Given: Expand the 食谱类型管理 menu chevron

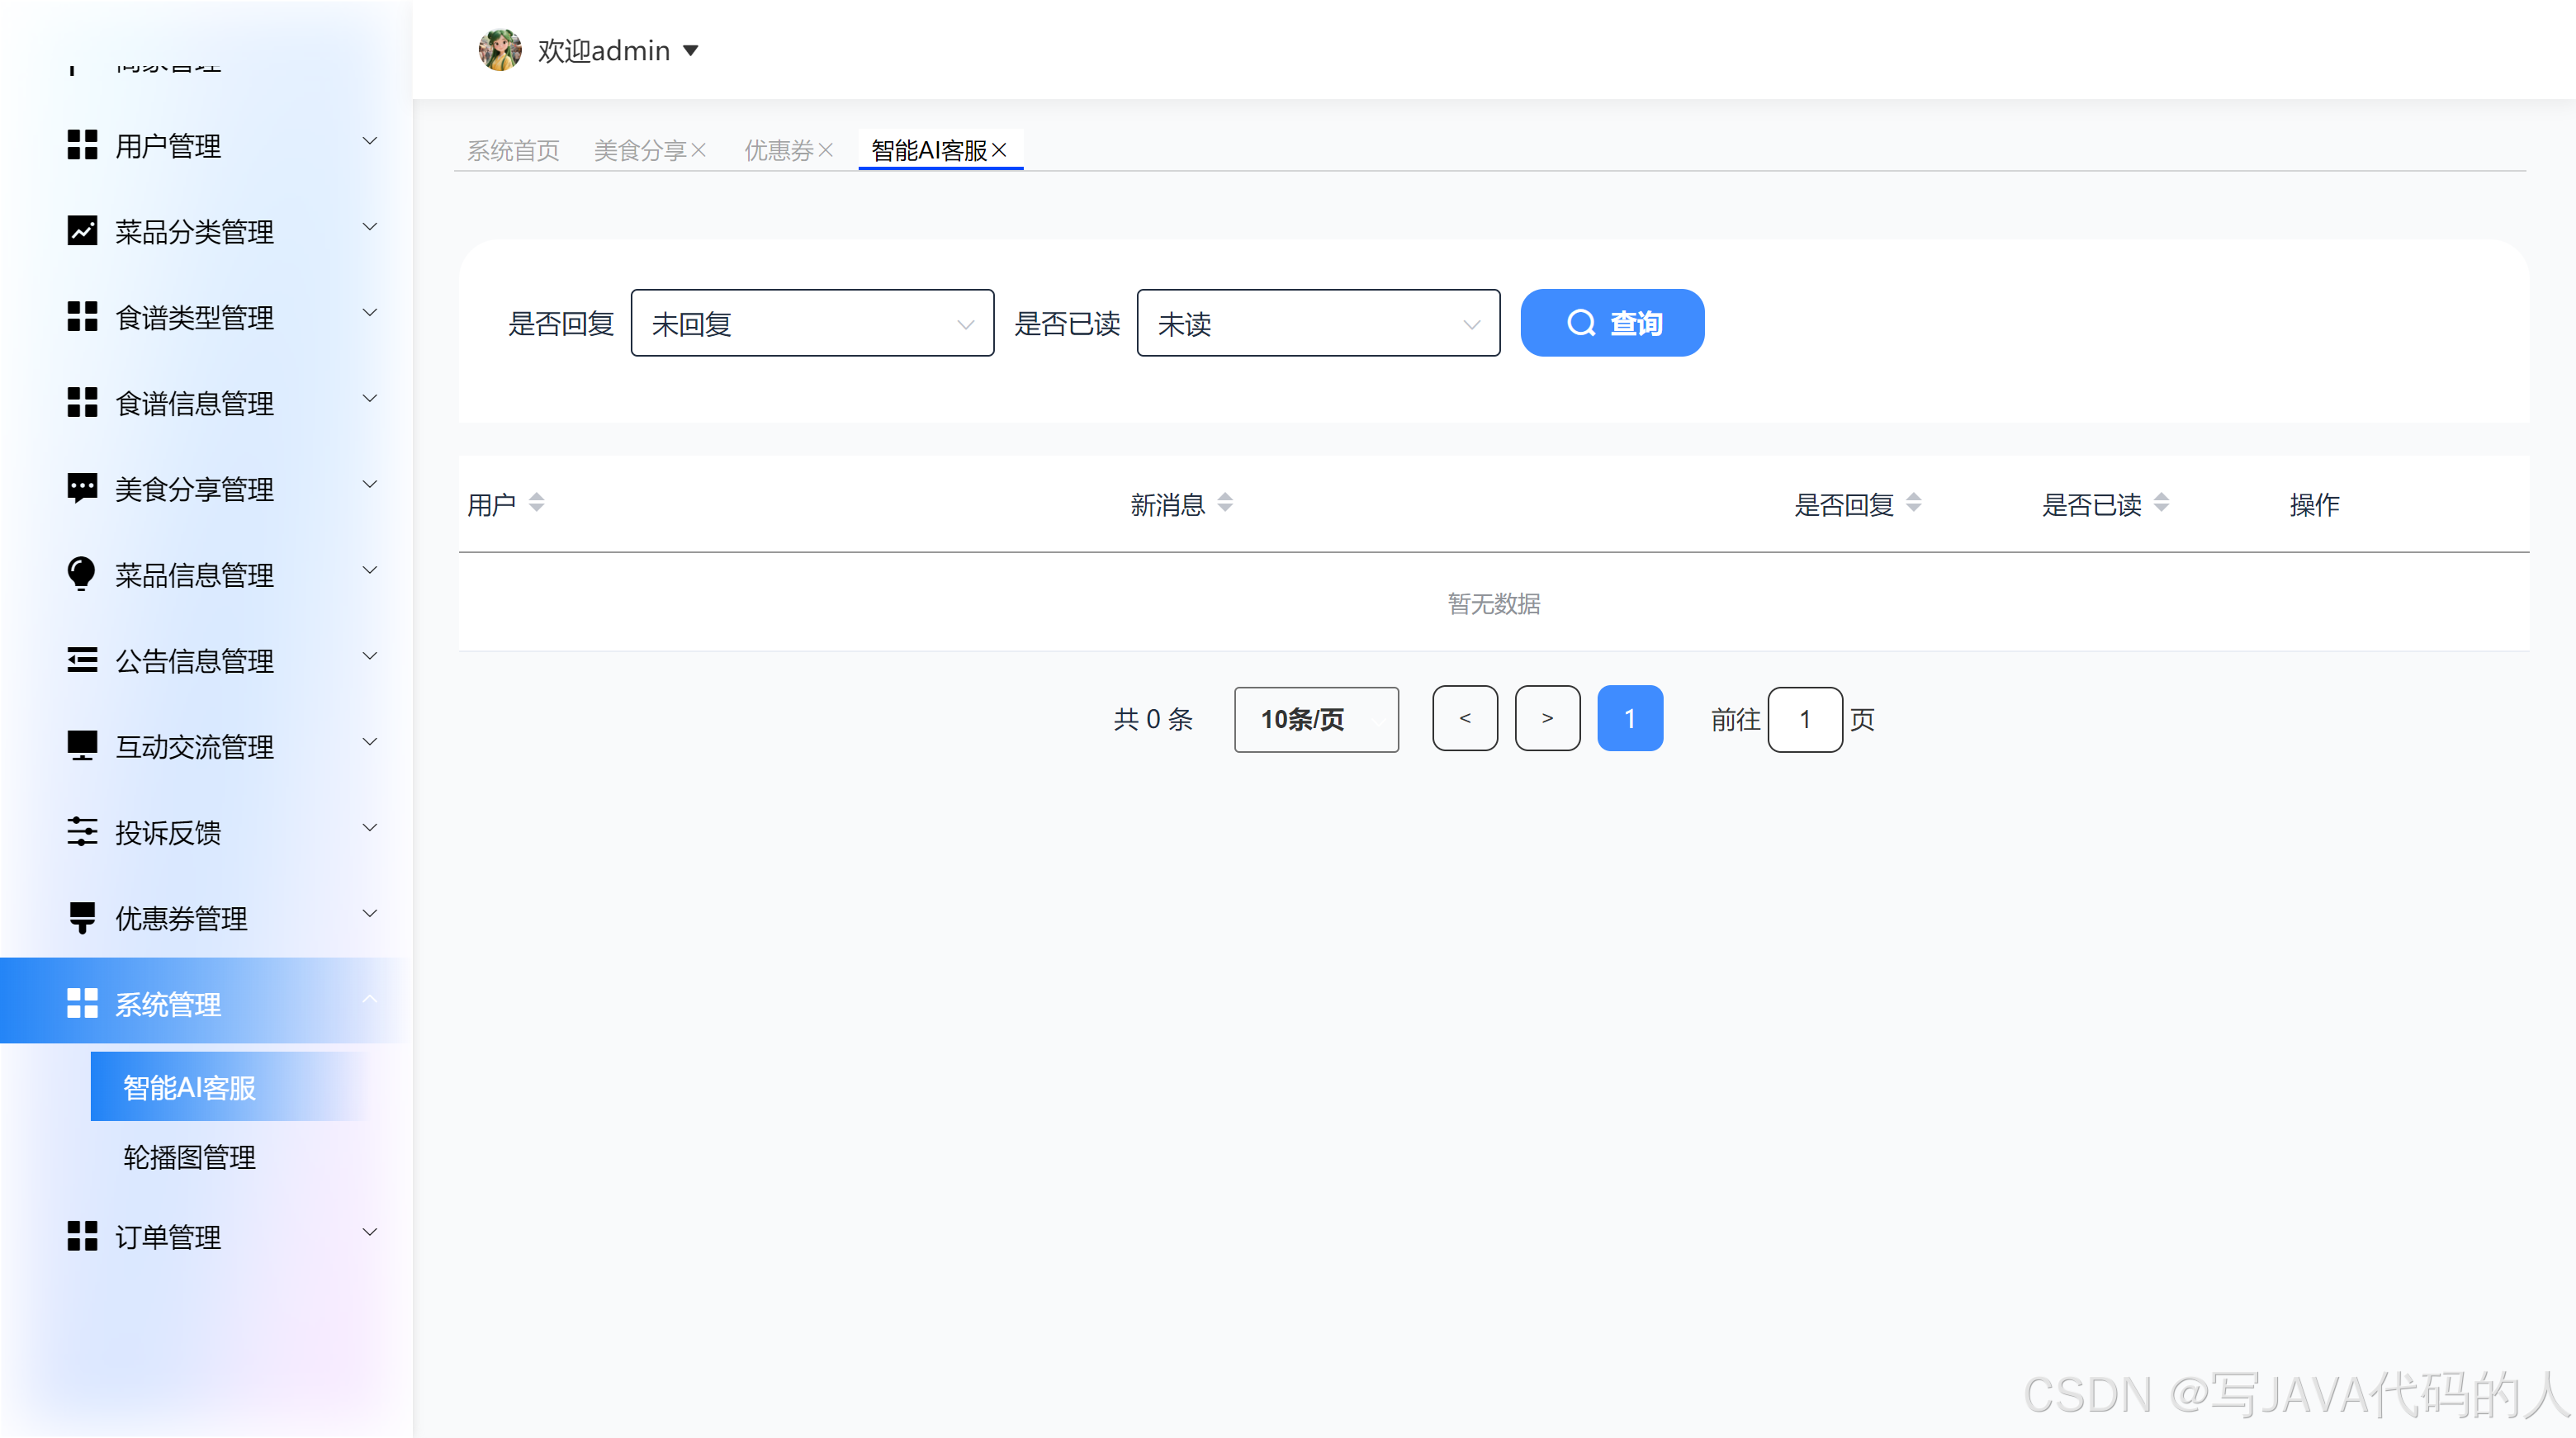Looking at the screenshot, I should (370, 313).
